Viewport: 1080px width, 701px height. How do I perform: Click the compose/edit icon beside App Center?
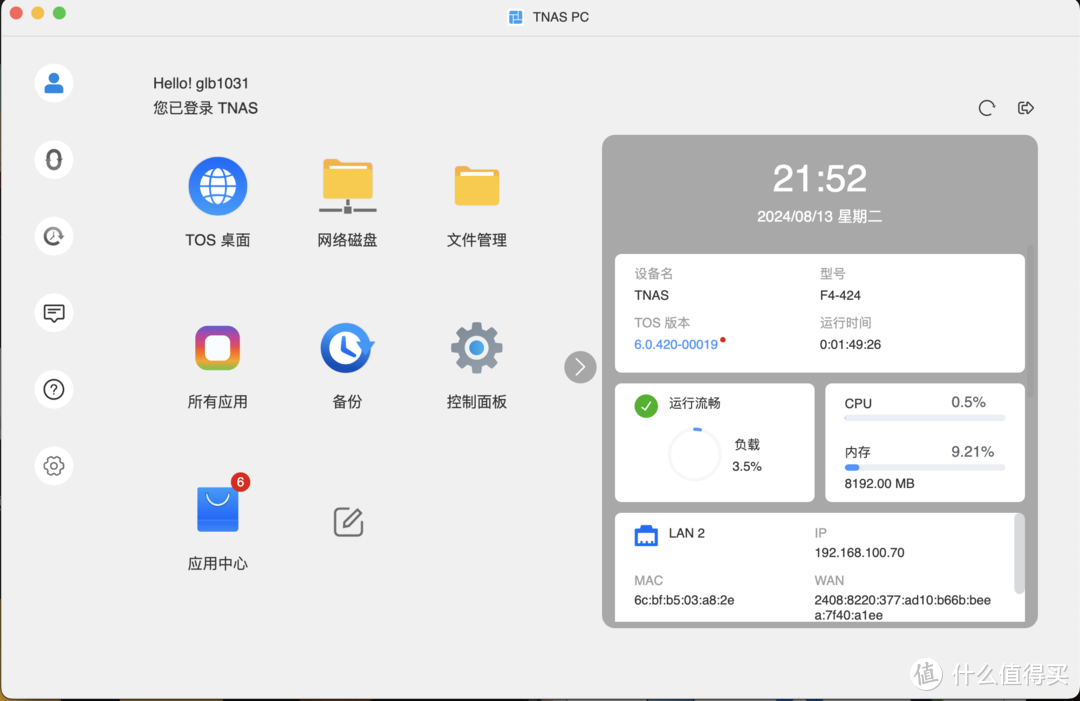click(347, 521)
